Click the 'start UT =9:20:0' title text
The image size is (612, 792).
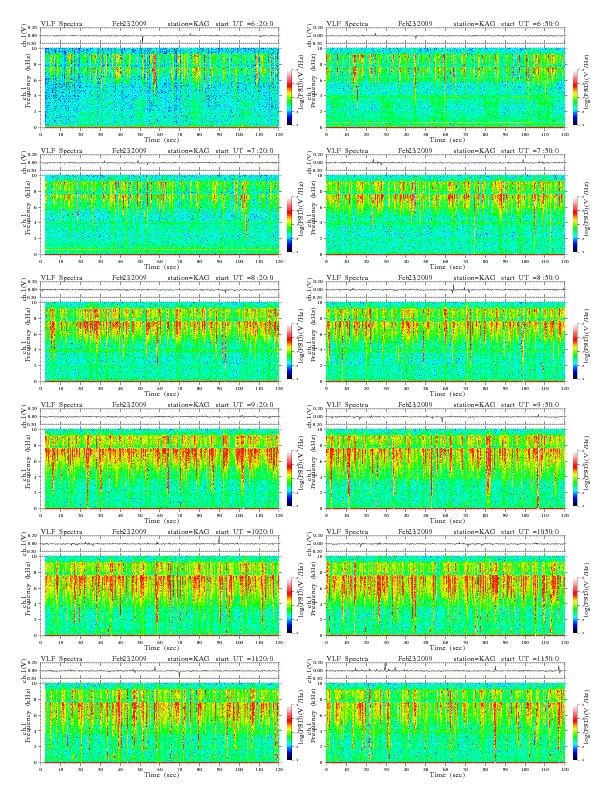coord(244,405)
